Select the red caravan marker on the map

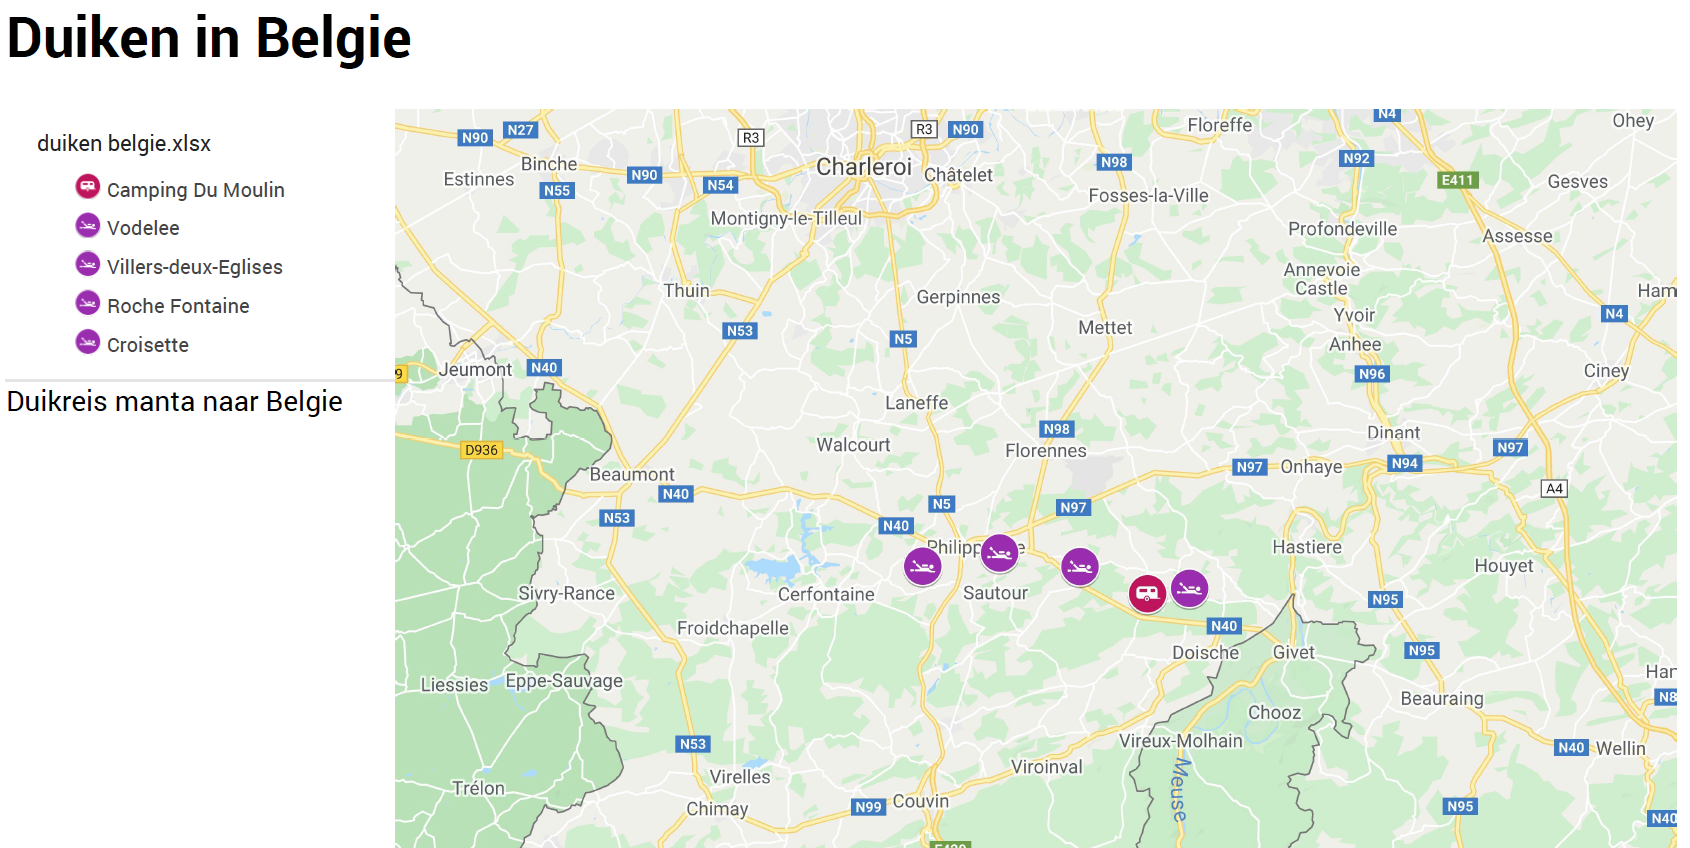point(1148,593)
